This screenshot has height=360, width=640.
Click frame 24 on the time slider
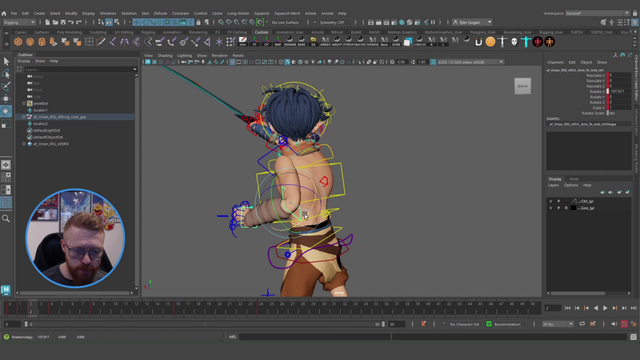[x=261, y=308]
